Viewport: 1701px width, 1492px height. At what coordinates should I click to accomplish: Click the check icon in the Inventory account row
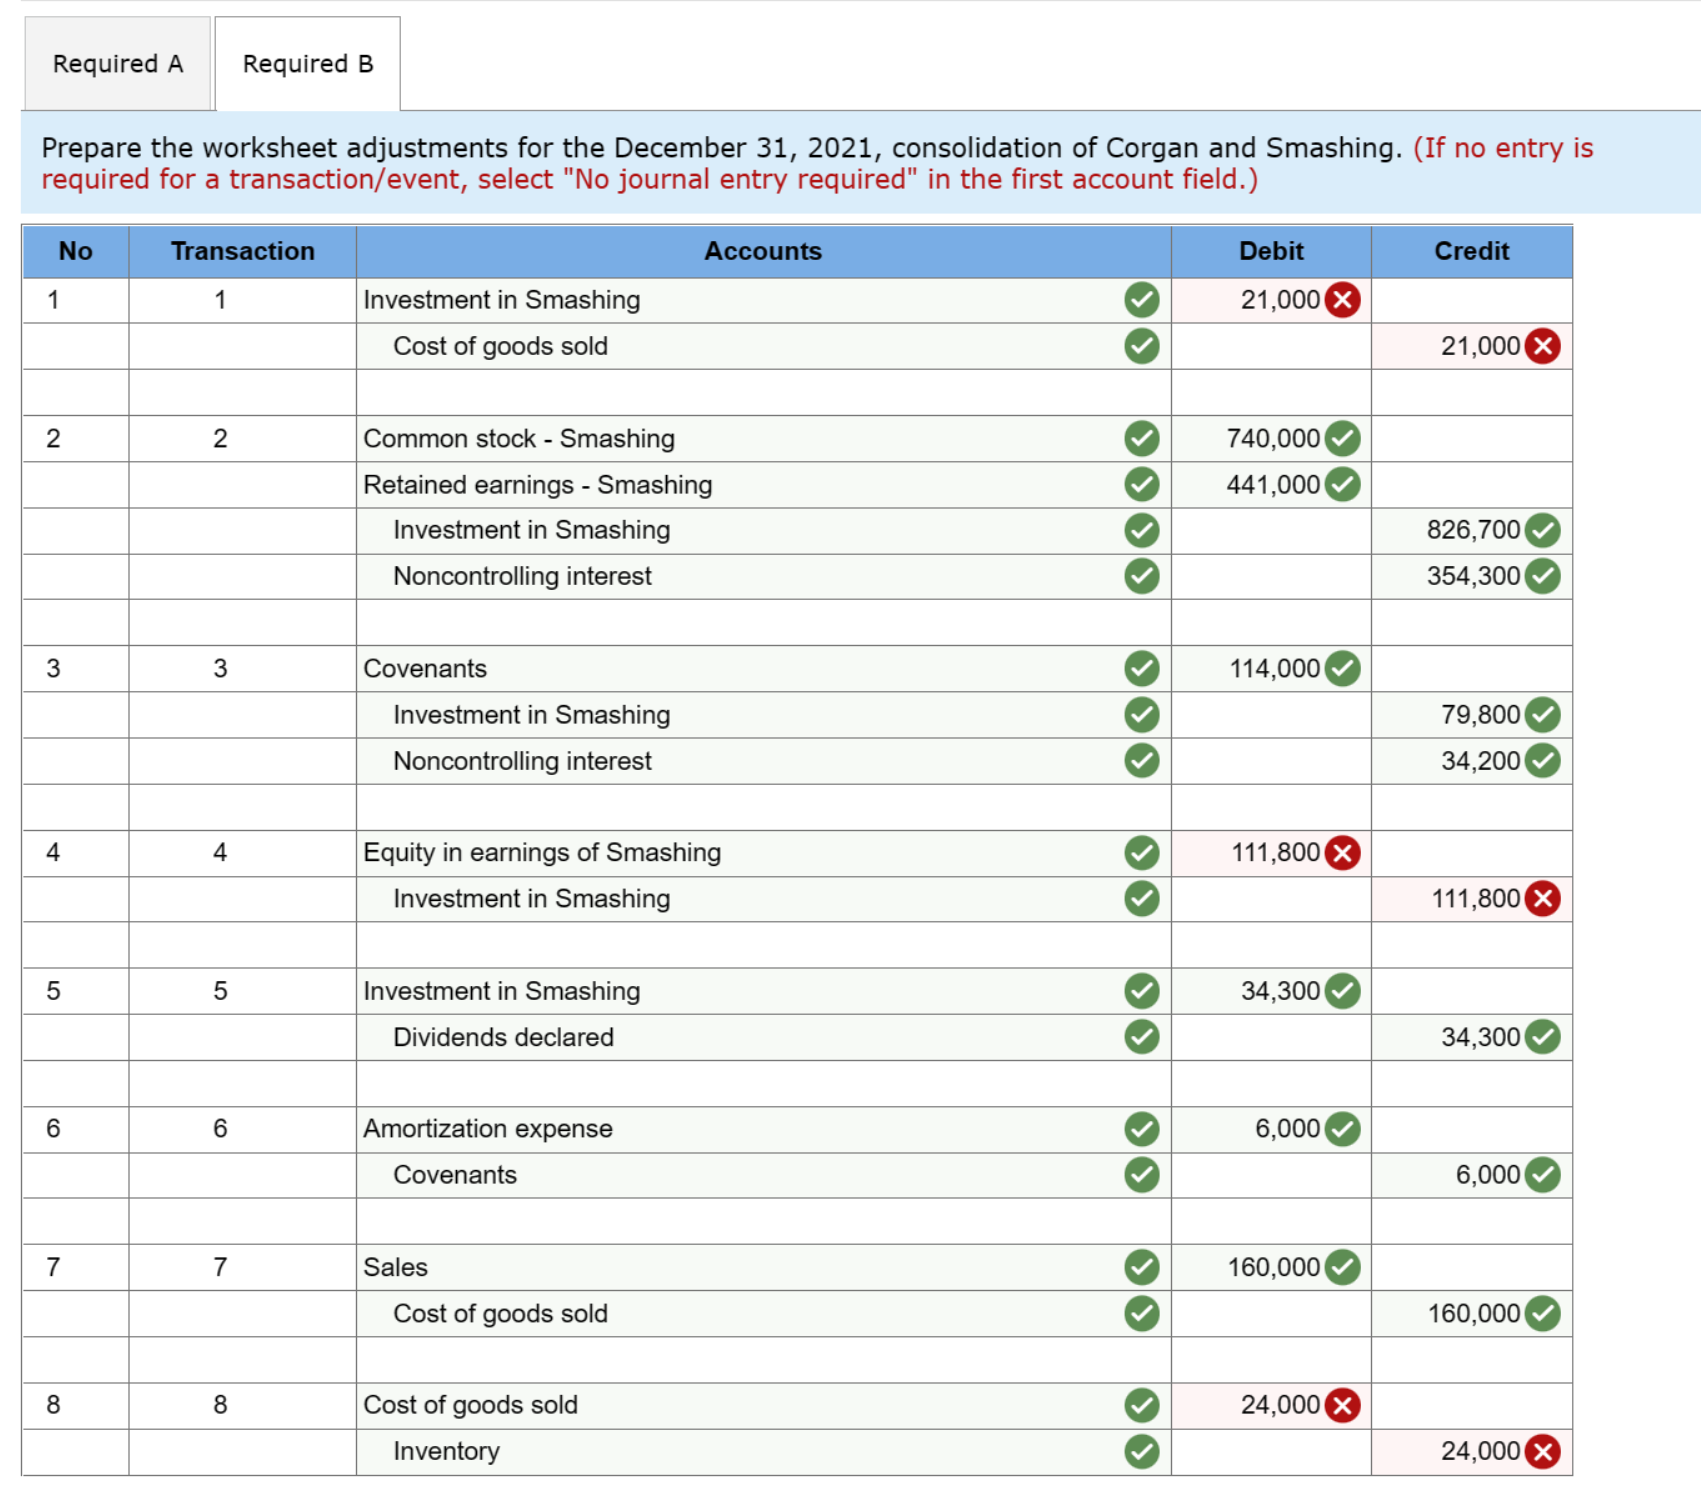(1142, 1451)
